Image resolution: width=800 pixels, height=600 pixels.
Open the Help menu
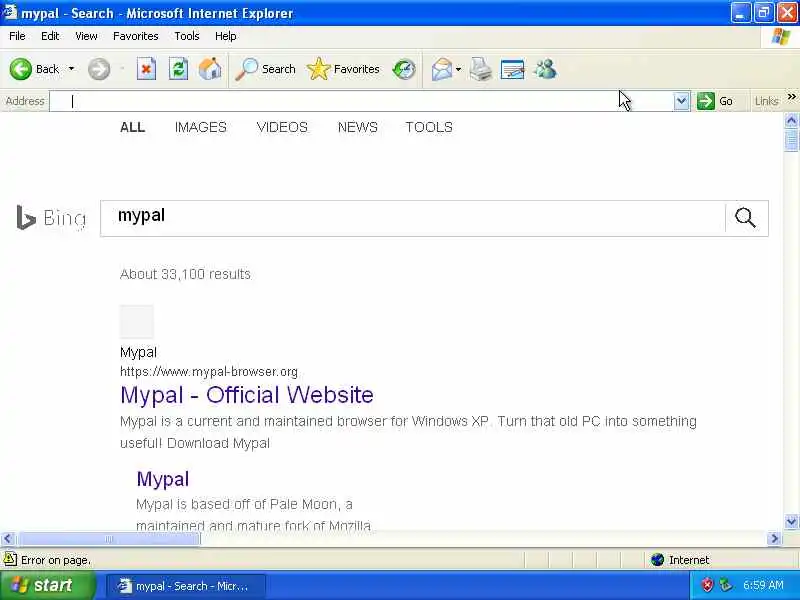click(x=226, y=36)
